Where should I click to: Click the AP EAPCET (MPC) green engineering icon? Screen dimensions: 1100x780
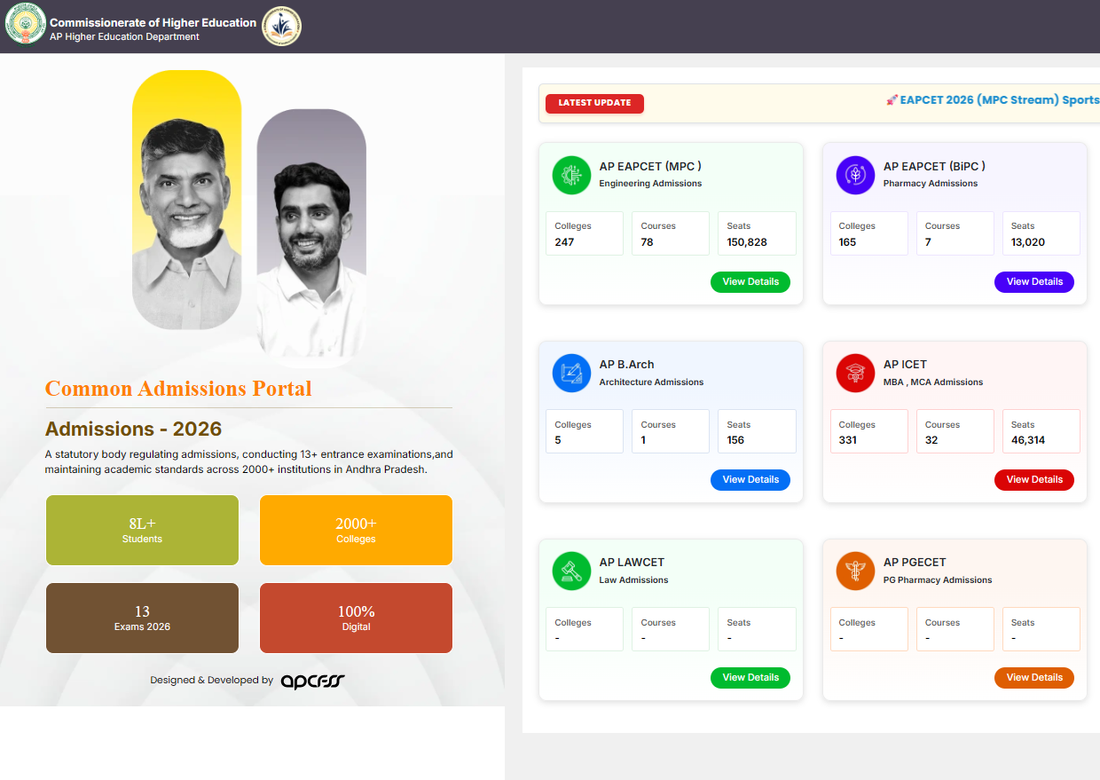571,175
